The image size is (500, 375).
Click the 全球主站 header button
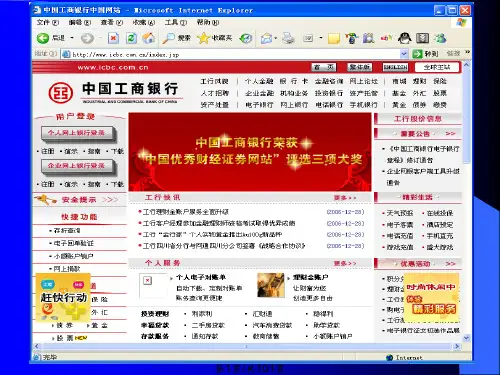click(x=437, y=67)
